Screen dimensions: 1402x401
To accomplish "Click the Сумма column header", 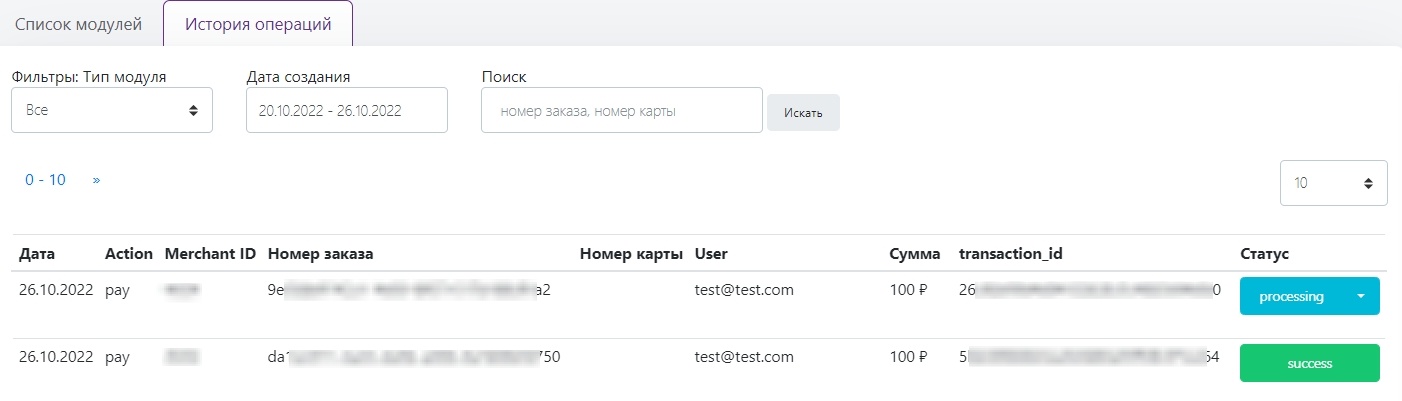I will tap(914, 254).
